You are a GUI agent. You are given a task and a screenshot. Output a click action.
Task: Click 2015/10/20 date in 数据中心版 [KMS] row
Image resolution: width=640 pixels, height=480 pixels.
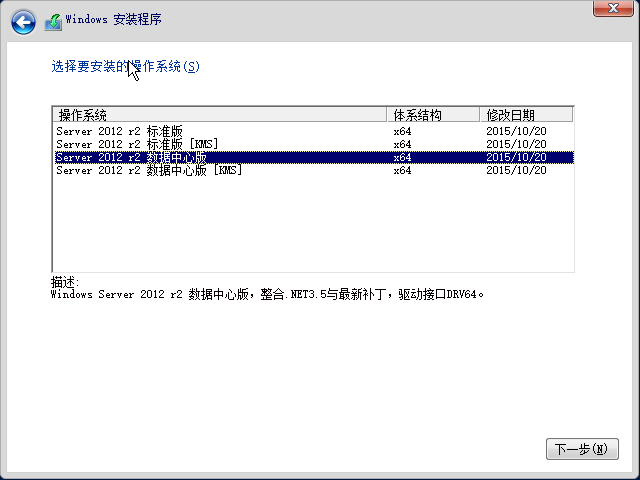[516, 170]
